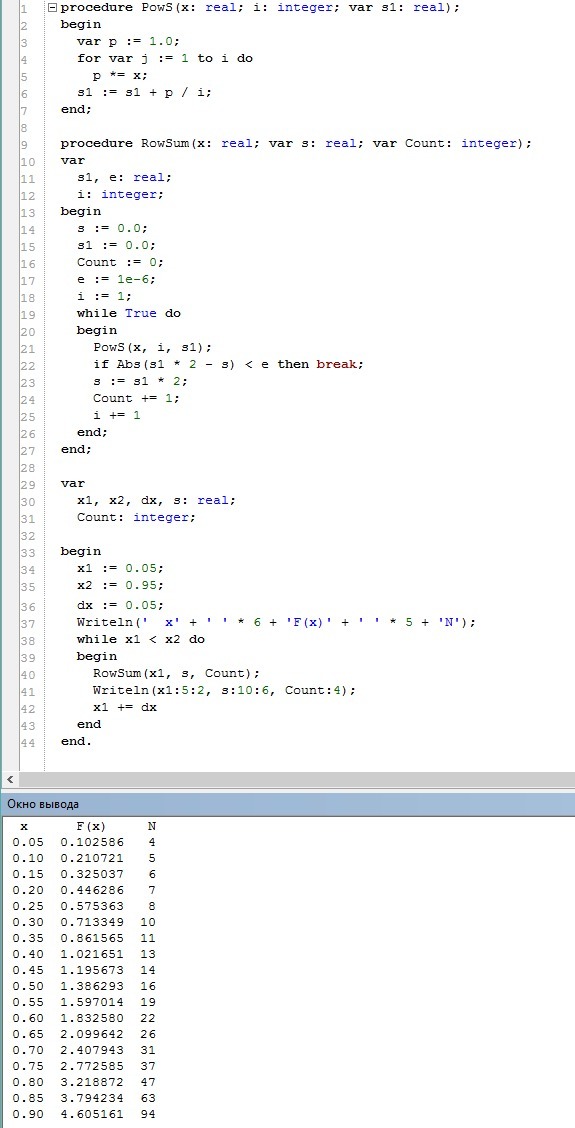Place cursor on 'procedure PowS' declaration line

pyautogui.click(x=261, y=8)
